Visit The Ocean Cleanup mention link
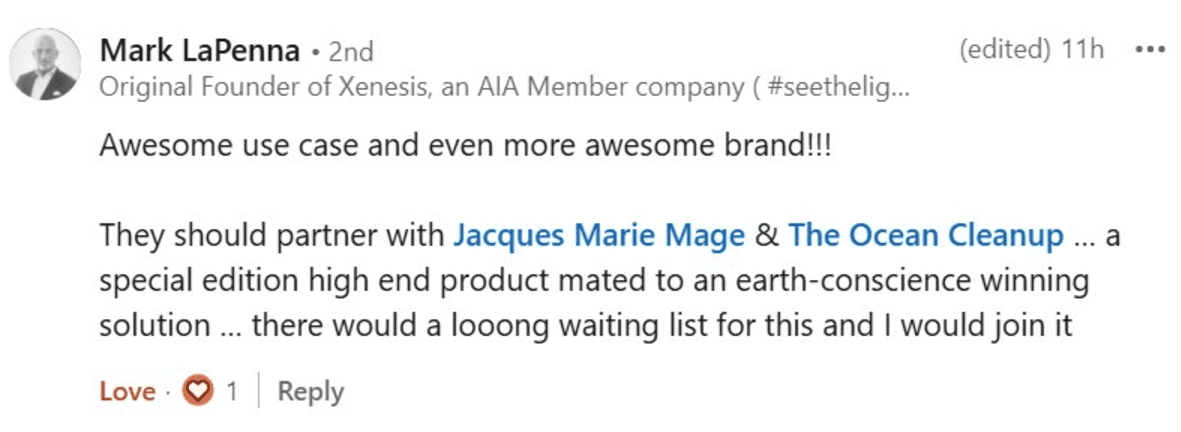The image size is (1181, 432). pyautogui.click(x=925, y=236)
